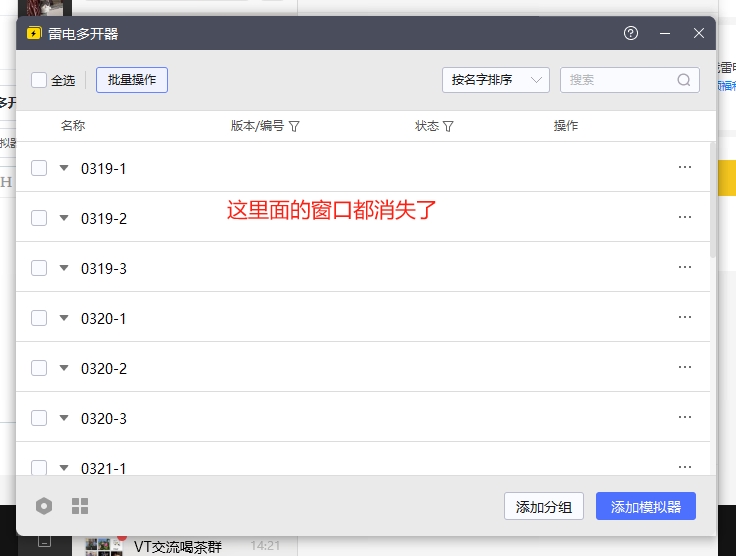The width and height of the screenshot is (736, 556).
Task: Expand the 0319-3 group arrow
Action: pyautogui.click(x=64, y=268)
